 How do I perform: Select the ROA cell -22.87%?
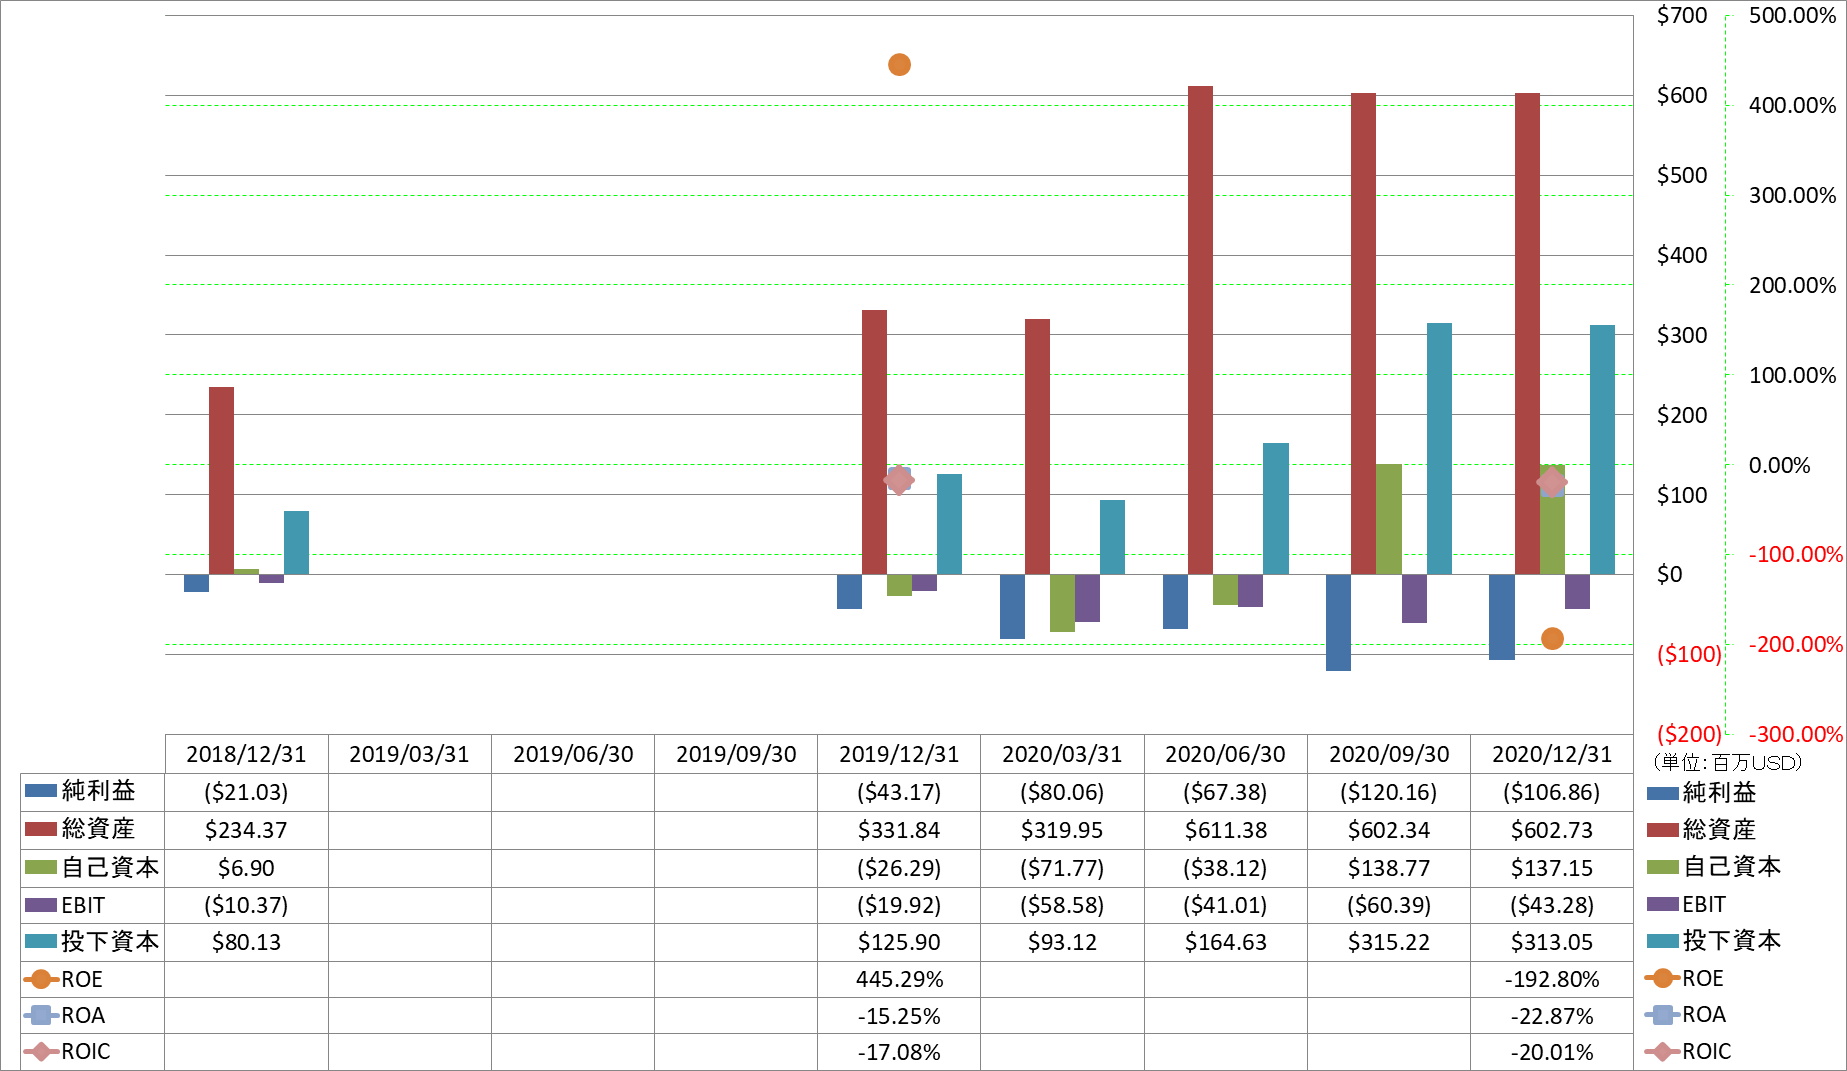coord(1552,1016)
